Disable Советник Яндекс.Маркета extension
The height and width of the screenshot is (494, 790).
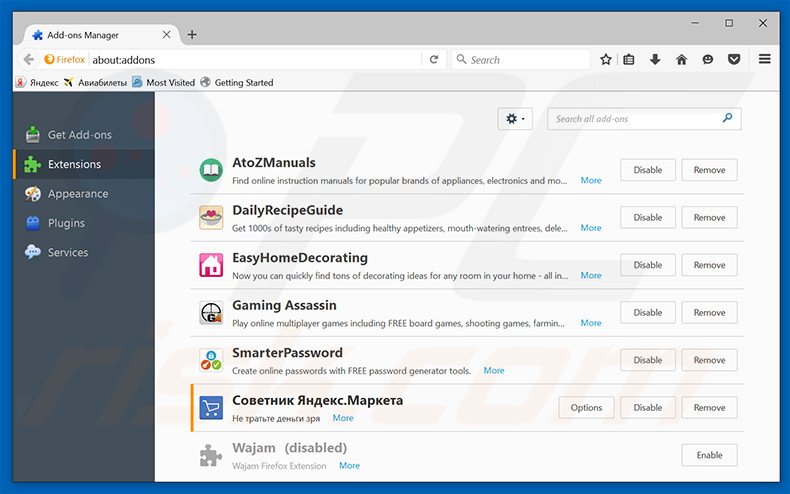click(x=648, y=407)
